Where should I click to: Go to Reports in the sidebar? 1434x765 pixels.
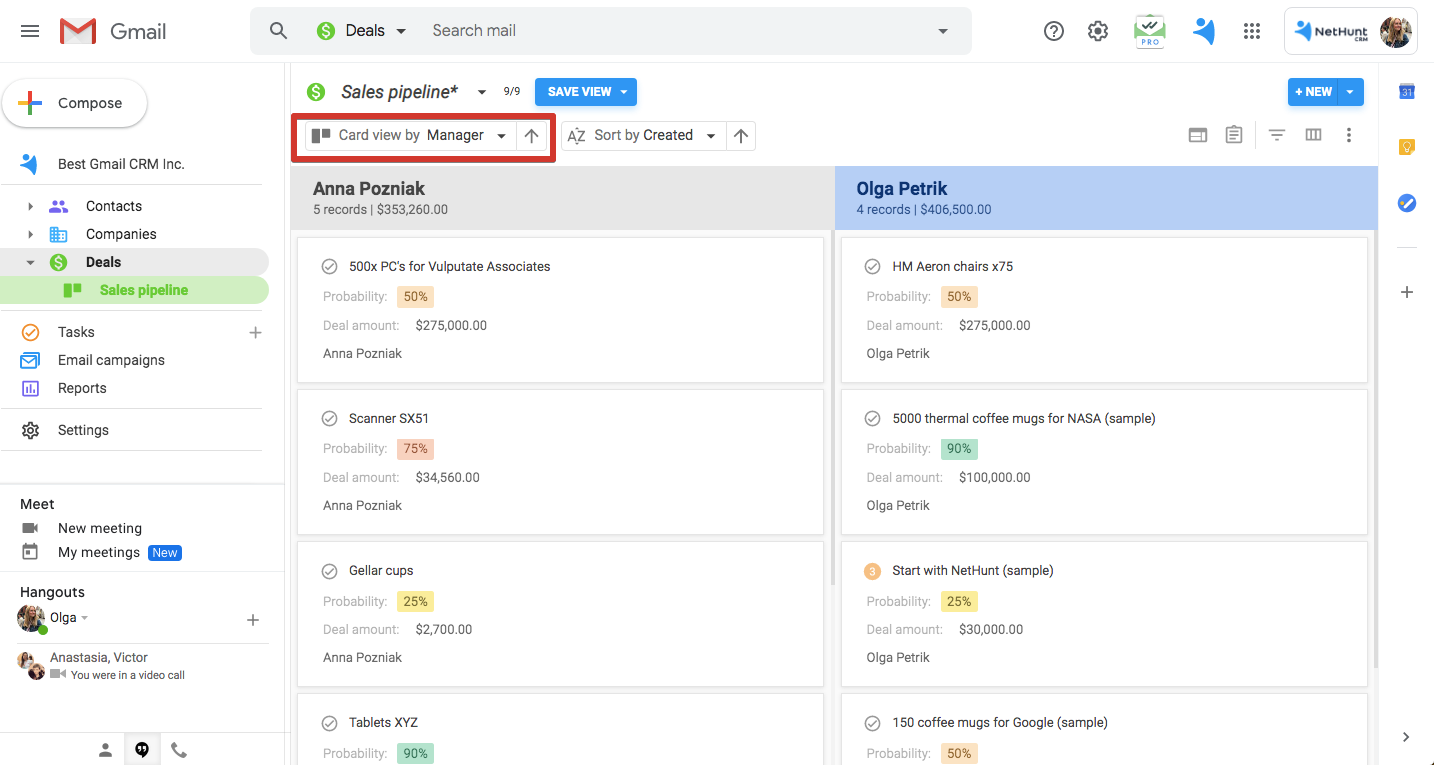pos(82,388)
